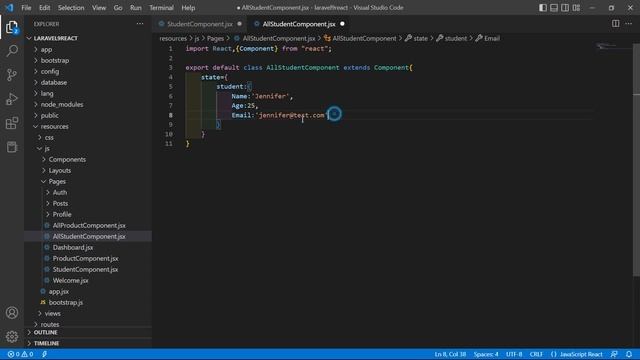
Task: Expand the bootstrap folder
Action: coord(55,60)
